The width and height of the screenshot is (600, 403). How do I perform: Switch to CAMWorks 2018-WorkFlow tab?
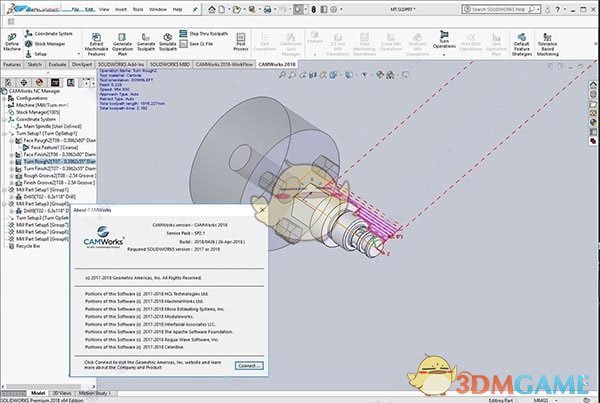point(224,64)
